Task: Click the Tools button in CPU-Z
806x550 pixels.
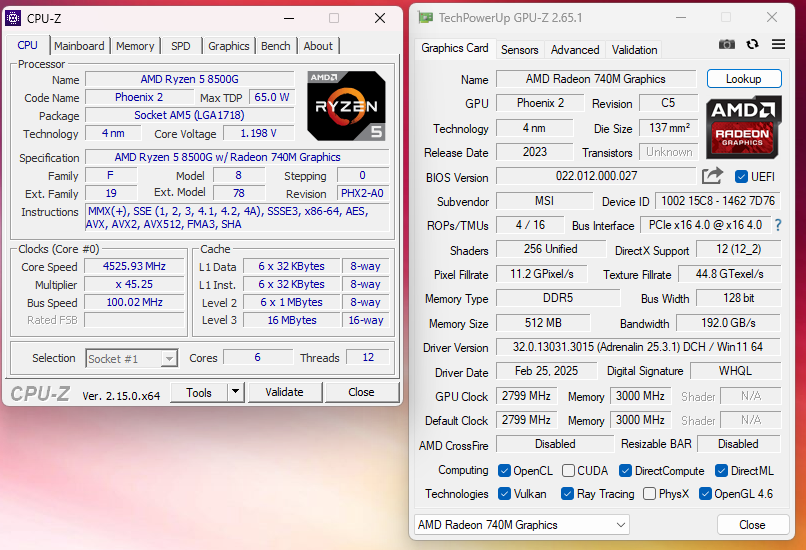Action: (199, 392)
